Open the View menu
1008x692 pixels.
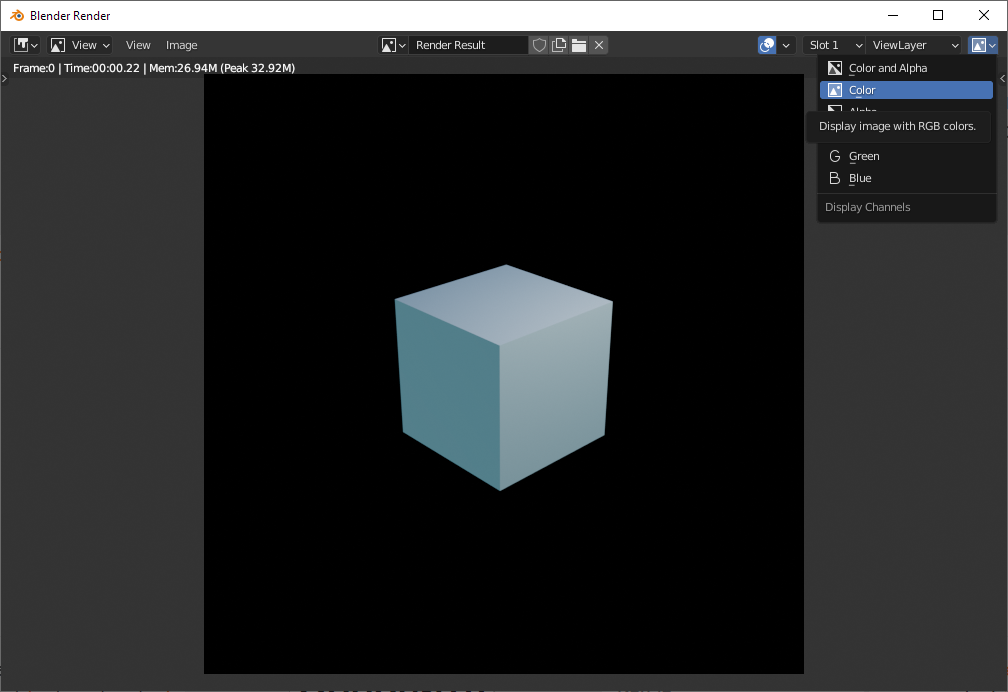pos(138,45)
